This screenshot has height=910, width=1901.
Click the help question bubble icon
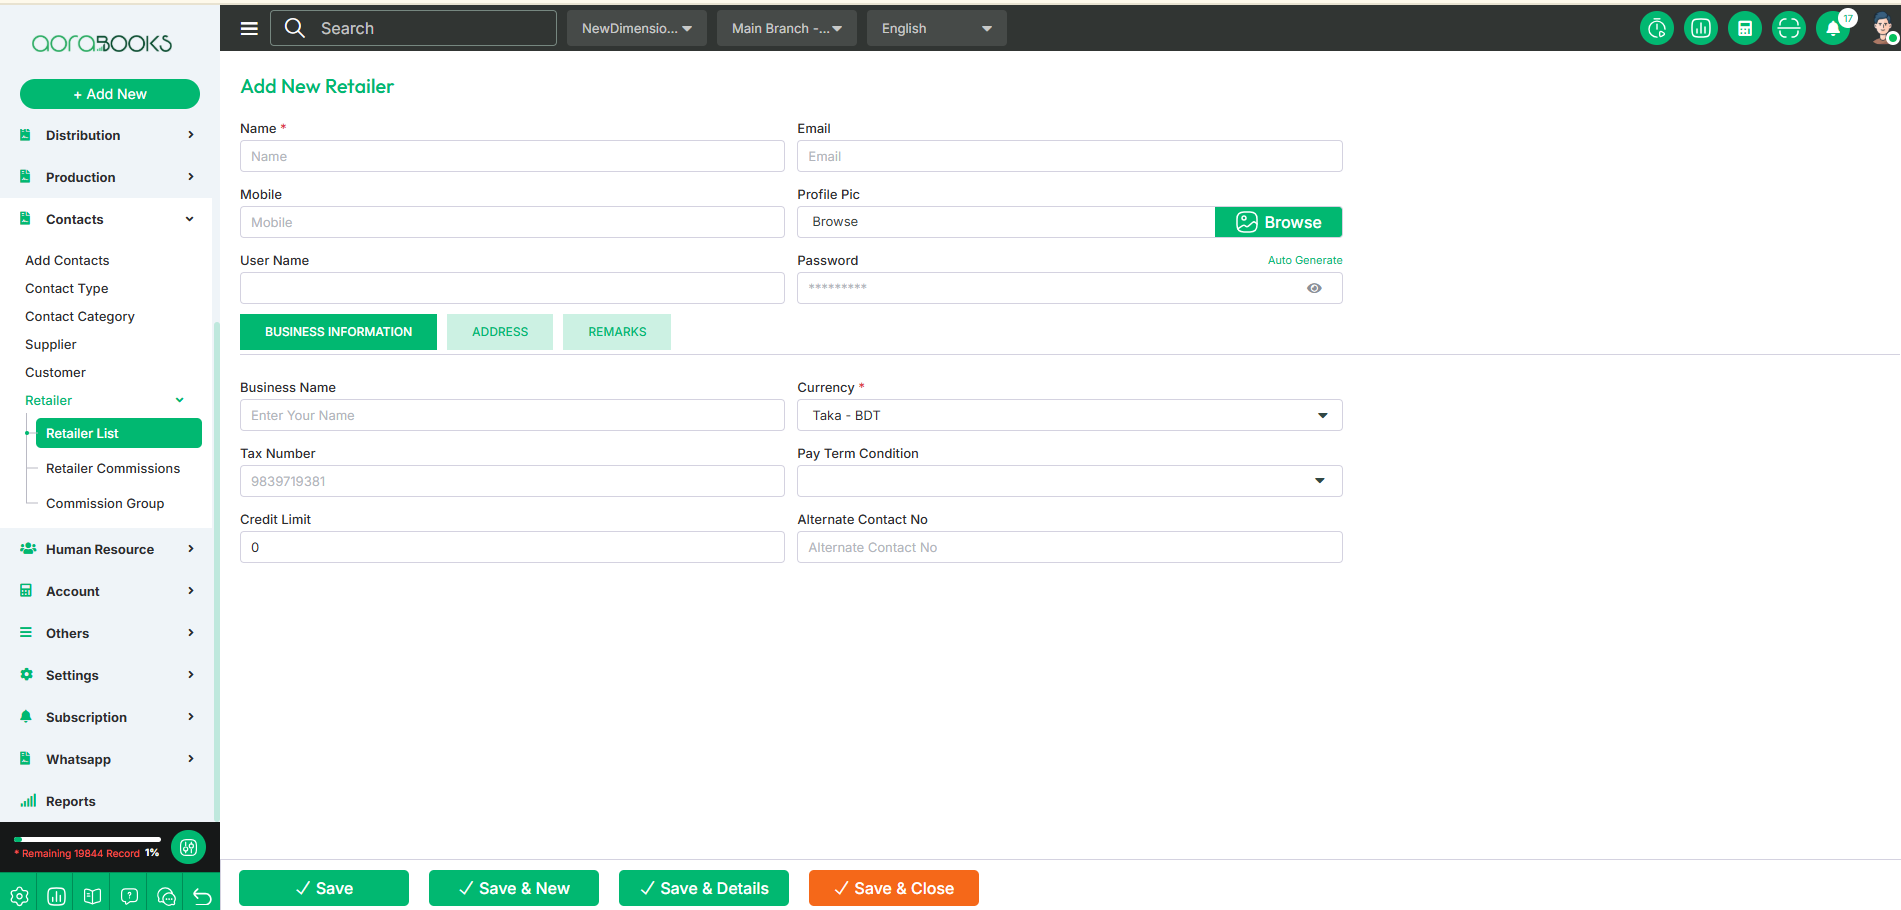[129, 896]
